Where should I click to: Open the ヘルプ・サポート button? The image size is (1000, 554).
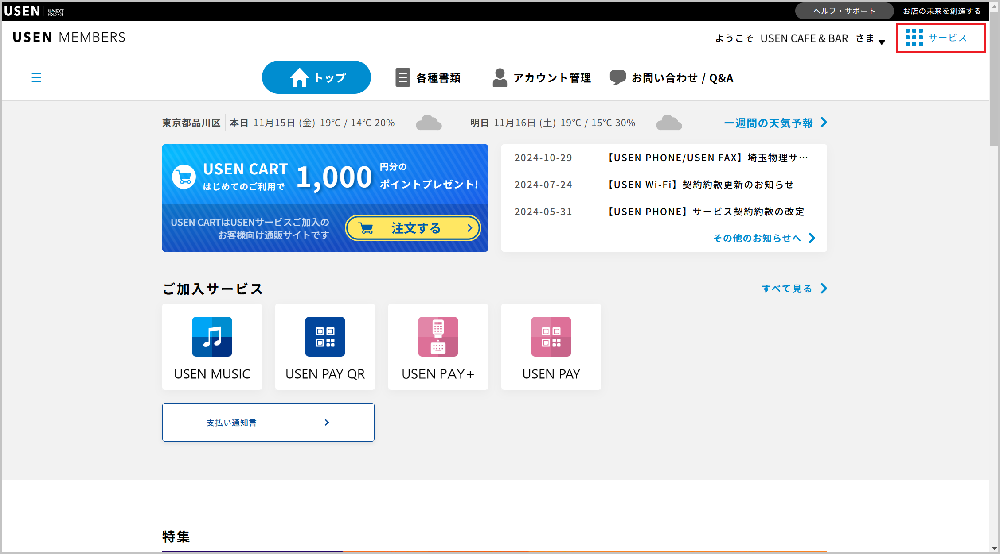(x=844, y=11)
